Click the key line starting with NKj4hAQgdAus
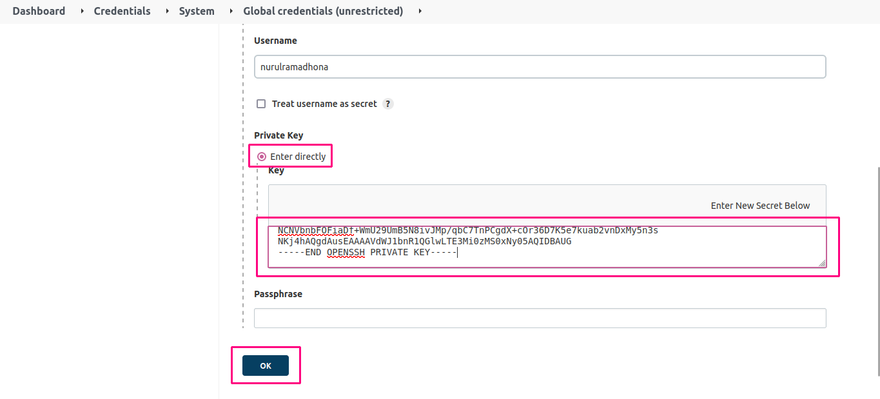 coord(424,242)
